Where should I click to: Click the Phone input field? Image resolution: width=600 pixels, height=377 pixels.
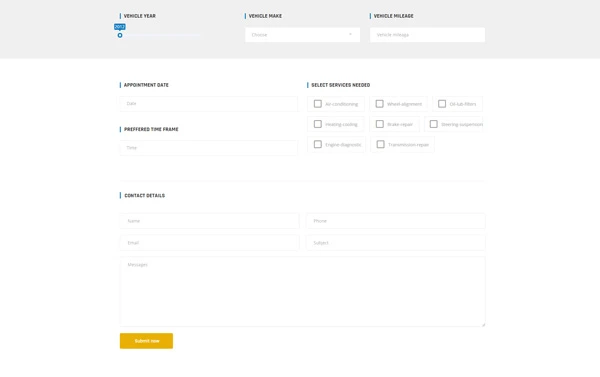[396, 221]
